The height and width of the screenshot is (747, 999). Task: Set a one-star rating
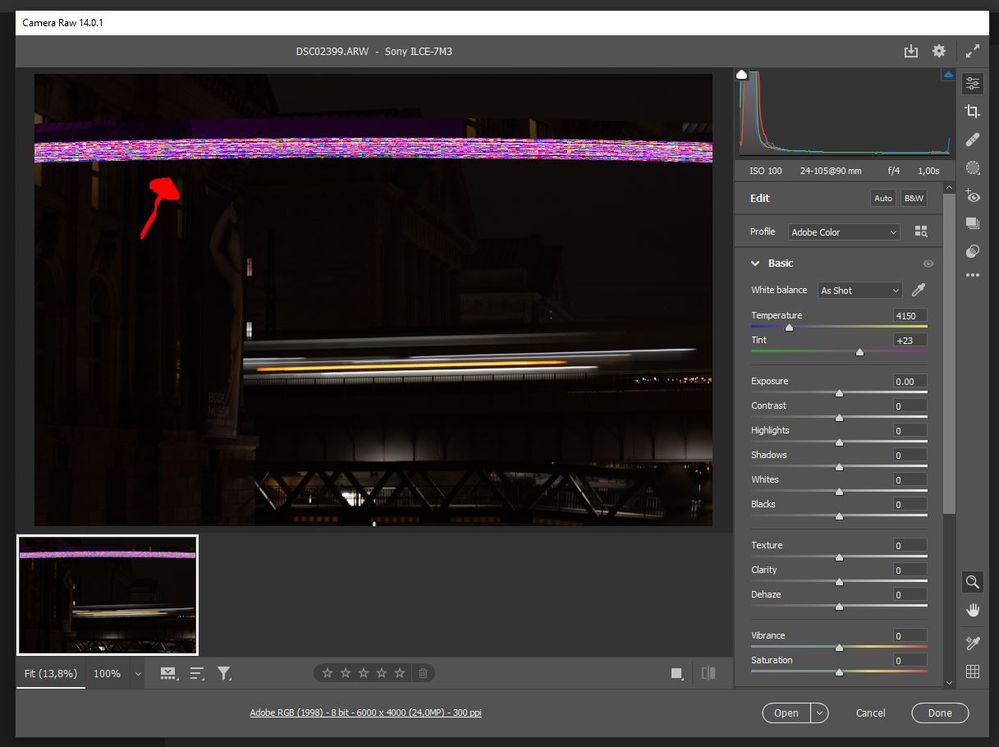(327, 673)
